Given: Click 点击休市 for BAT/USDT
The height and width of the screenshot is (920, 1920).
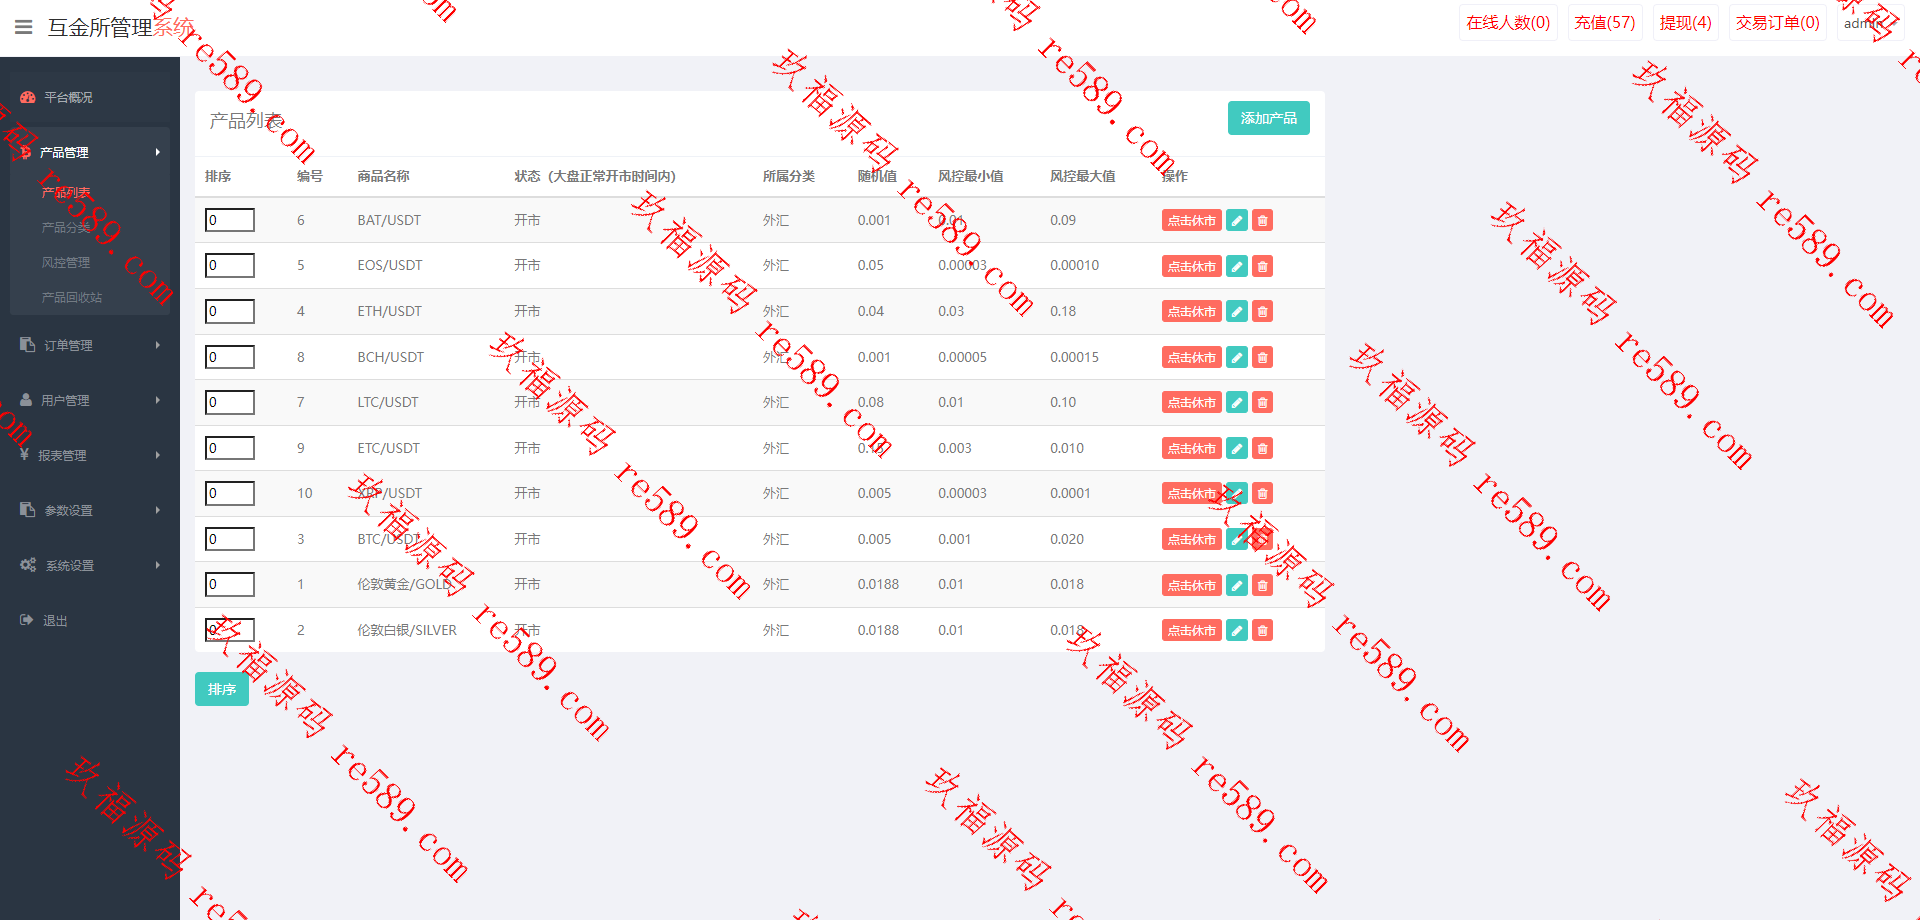Looking at the screenshot, I should [1192, 221].
